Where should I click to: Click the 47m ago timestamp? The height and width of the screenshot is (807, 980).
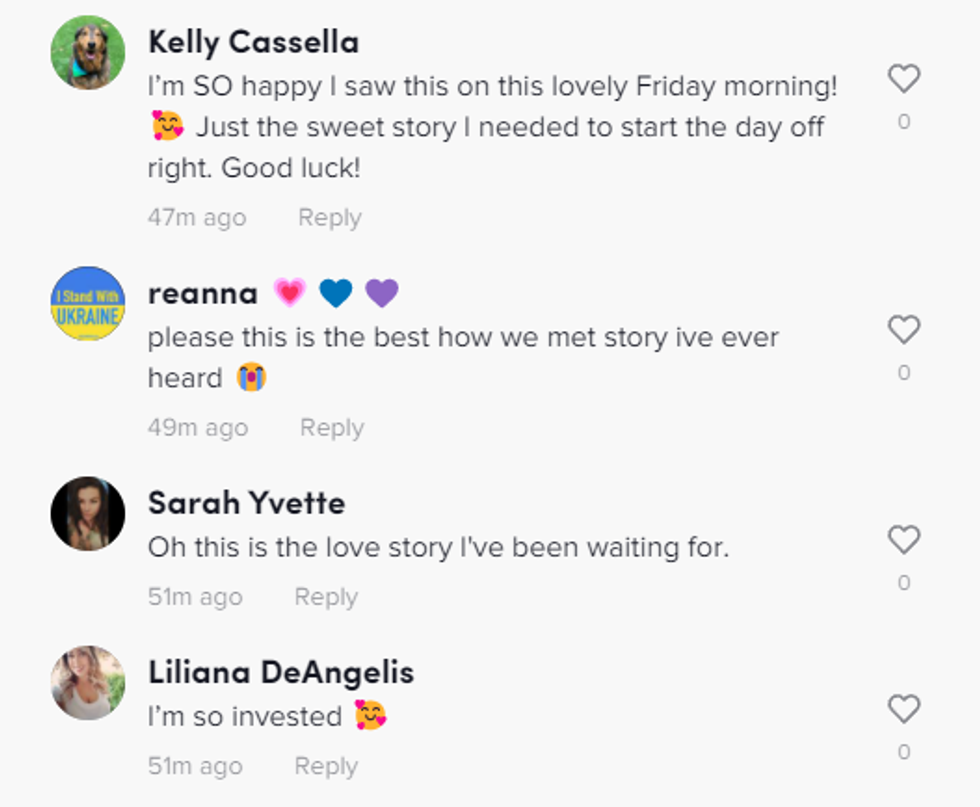coord(196,218)
